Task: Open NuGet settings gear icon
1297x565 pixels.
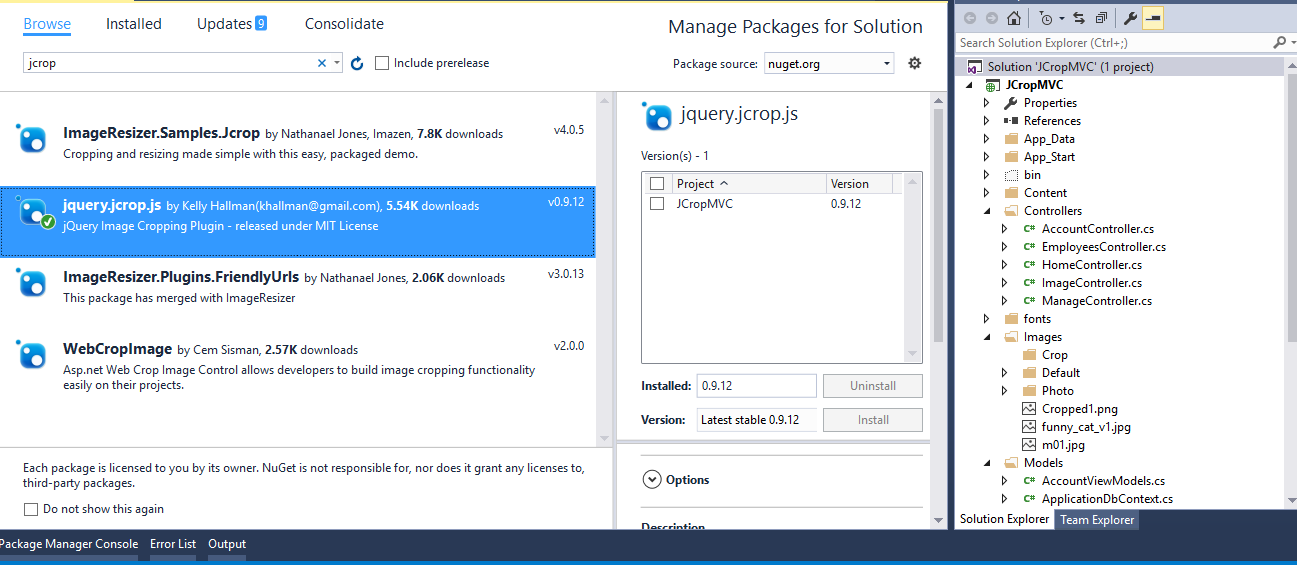Action: click(x=914, y=63)
